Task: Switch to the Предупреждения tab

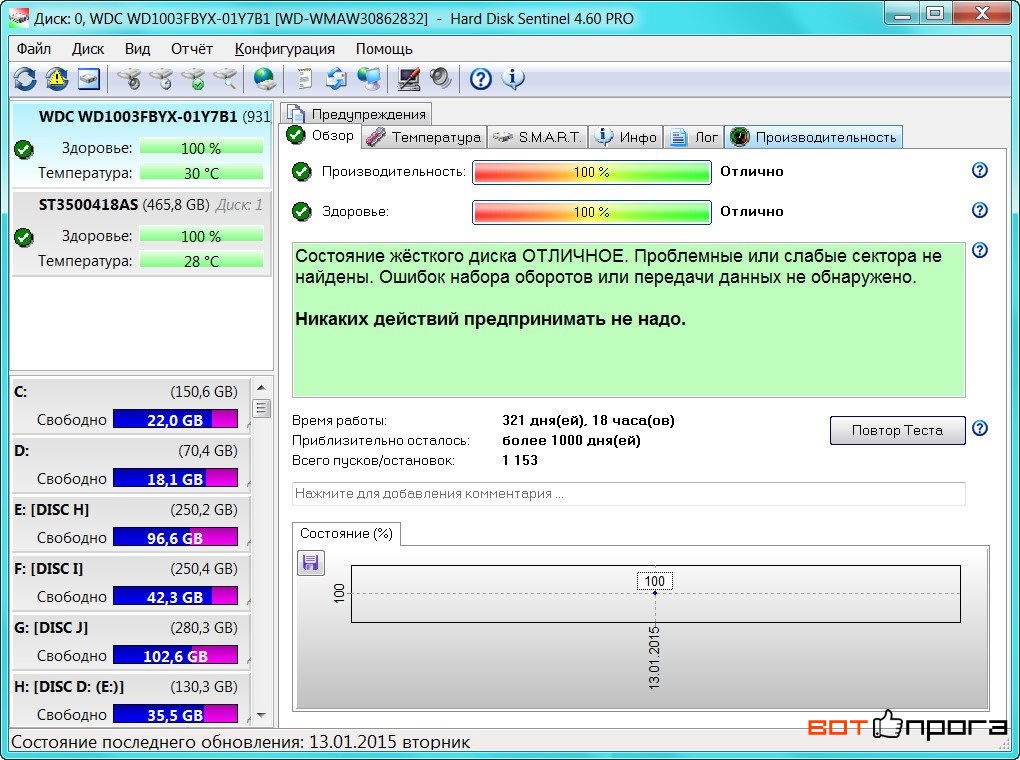Action: [x=356, y=114]
